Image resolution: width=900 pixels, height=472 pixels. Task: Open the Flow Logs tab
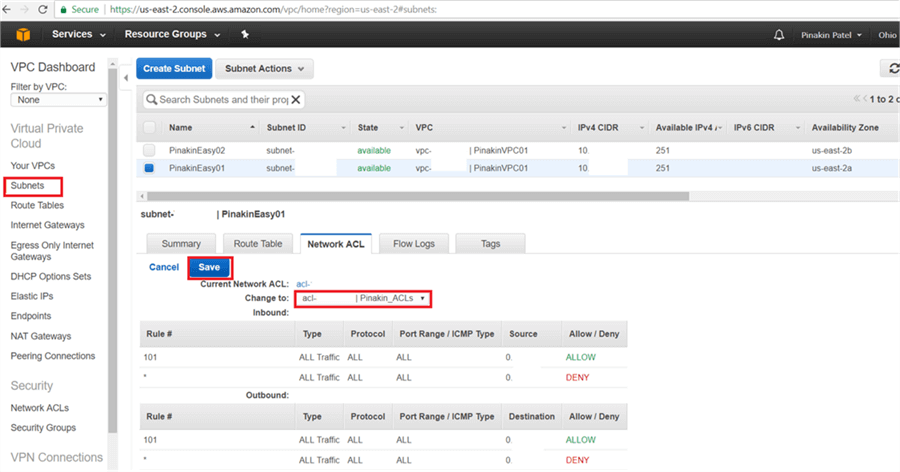point(414,243)
